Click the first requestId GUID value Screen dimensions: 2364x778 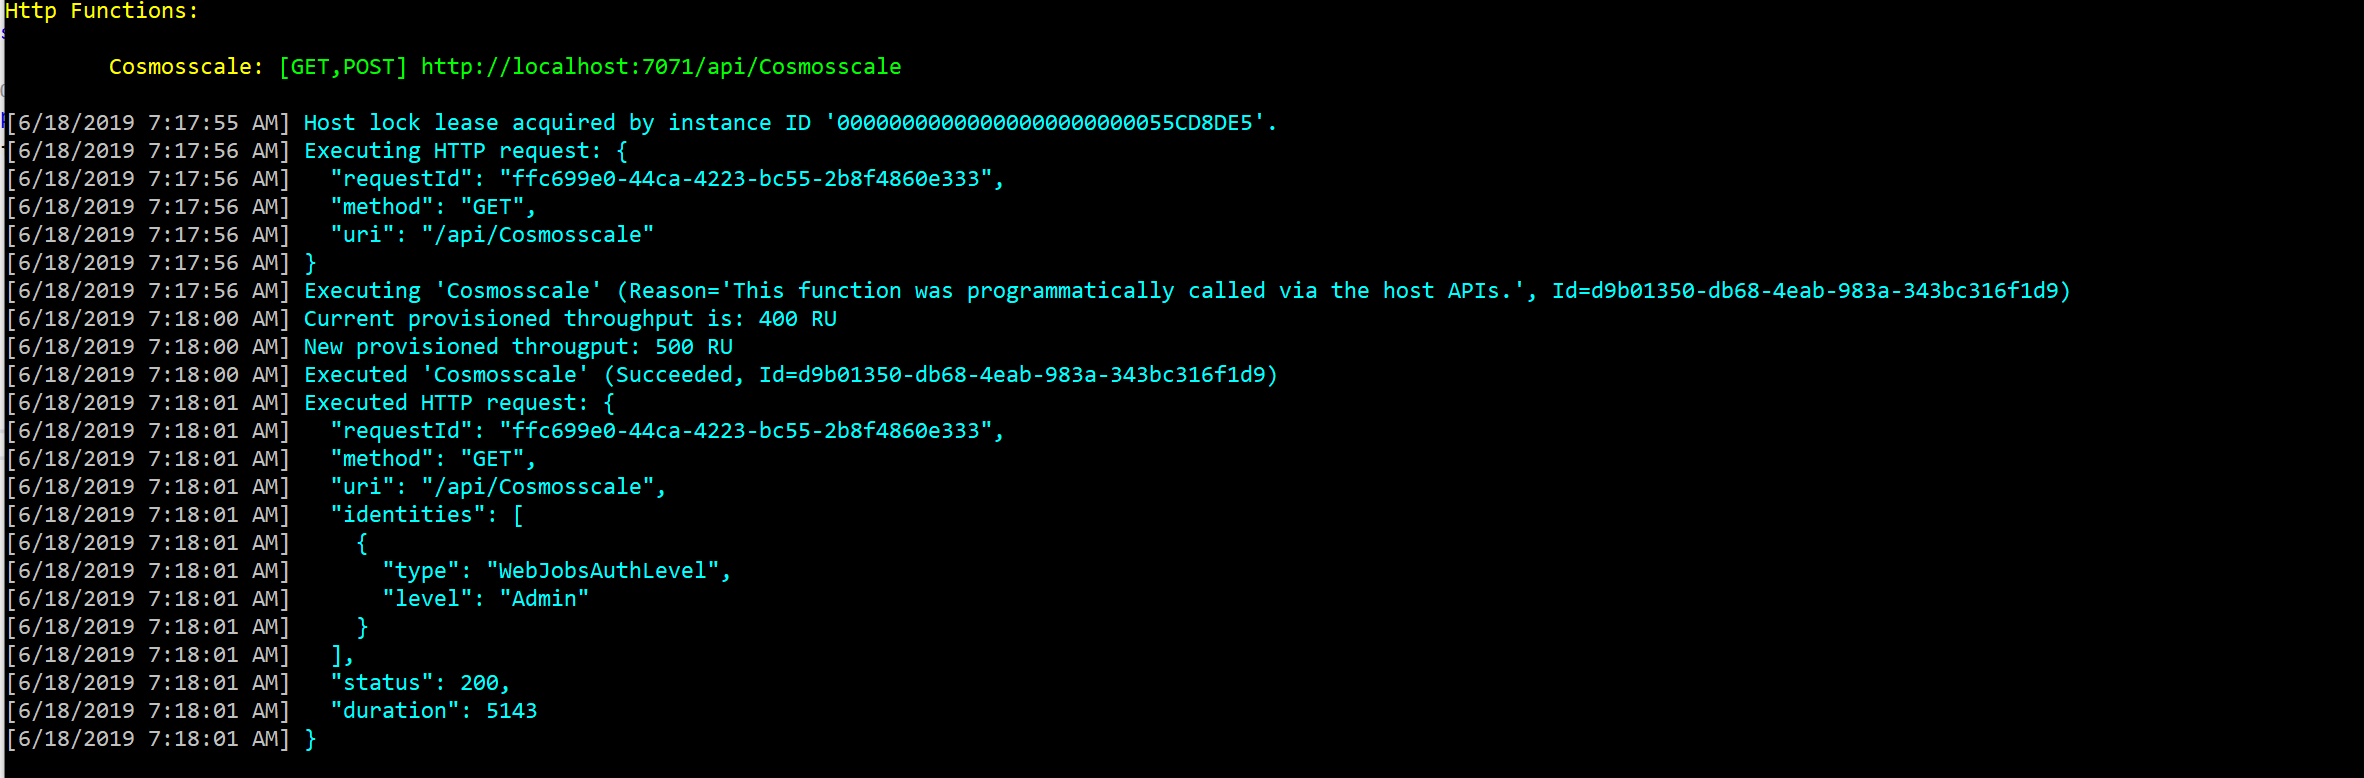pyautogui.click(x=746, y=179)
